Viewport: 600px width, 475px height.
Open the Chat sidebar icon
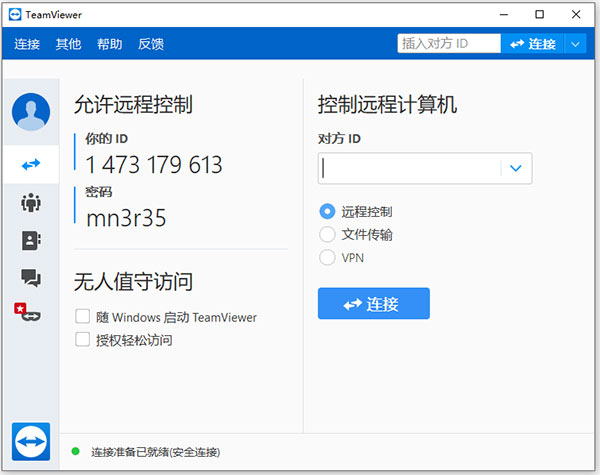pyautogui.click(x=31, y=277)
